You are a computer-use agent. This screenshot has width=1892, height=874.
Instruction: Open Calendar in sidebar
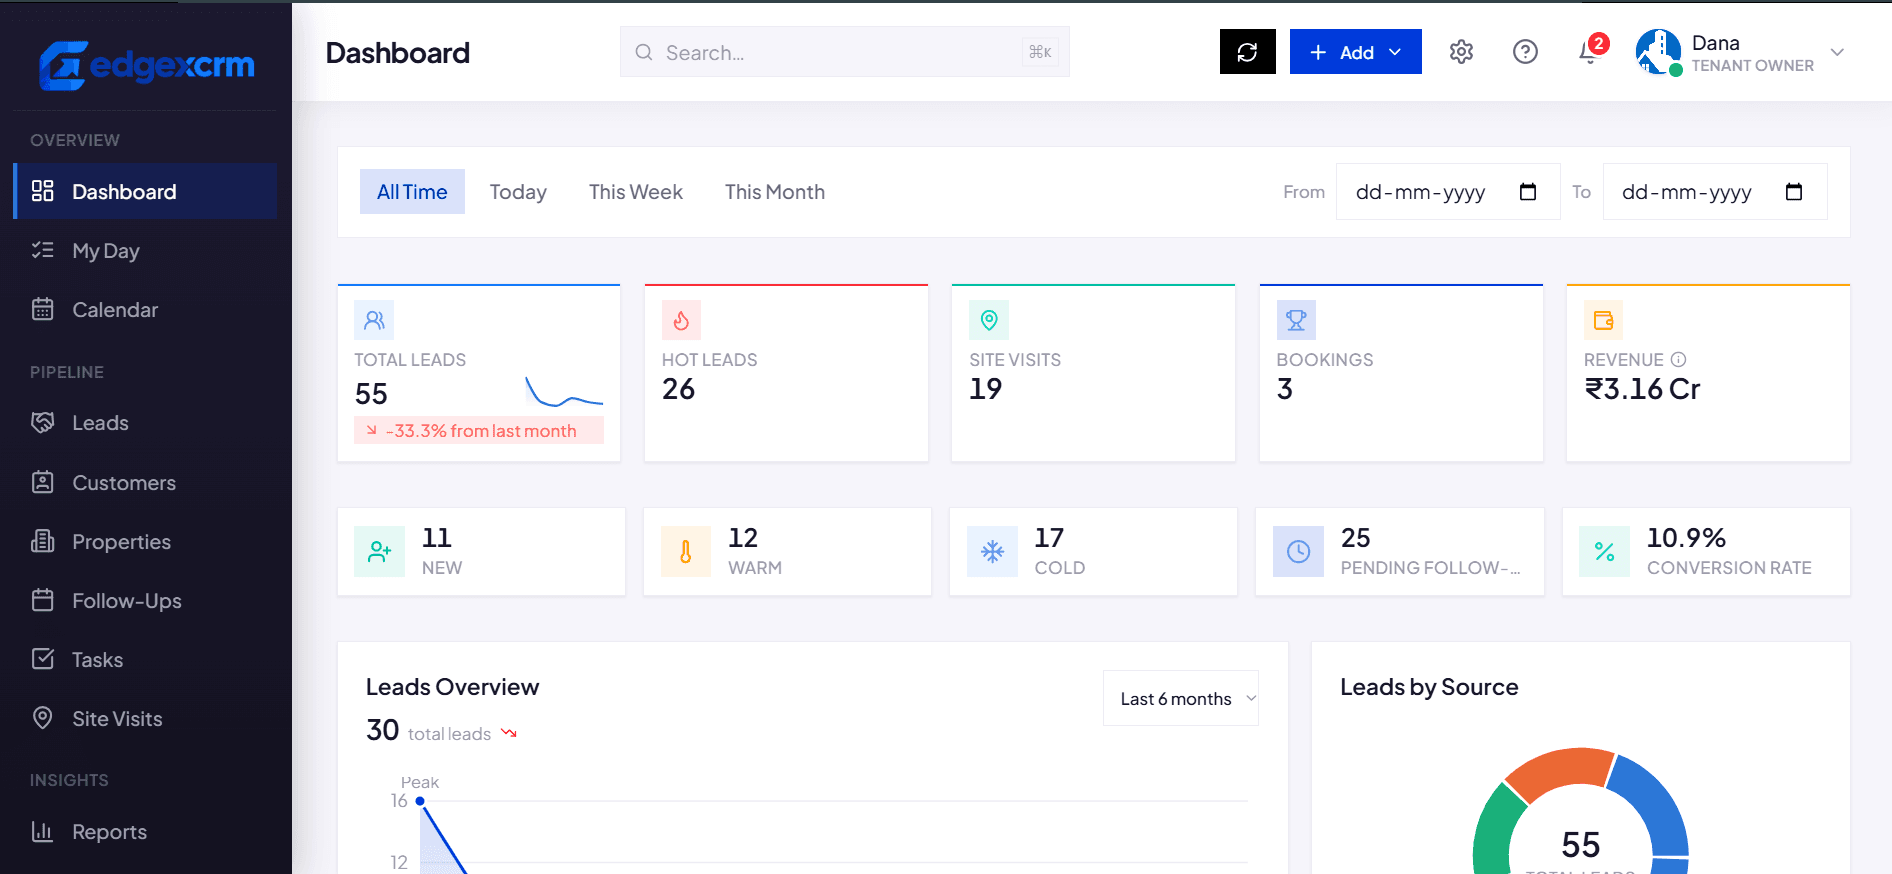[145, 309]
